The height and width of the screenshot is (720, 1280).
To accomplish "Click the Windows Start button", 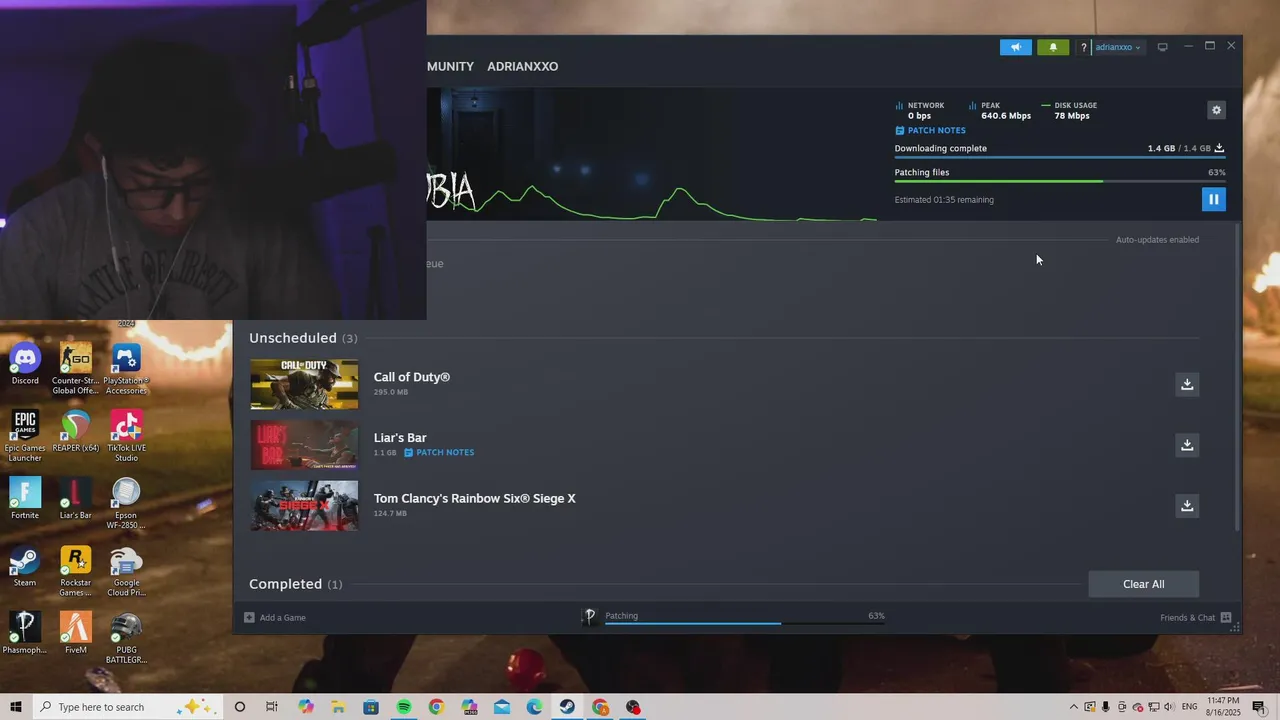I will pyautogui.click(x=16, y=707).
